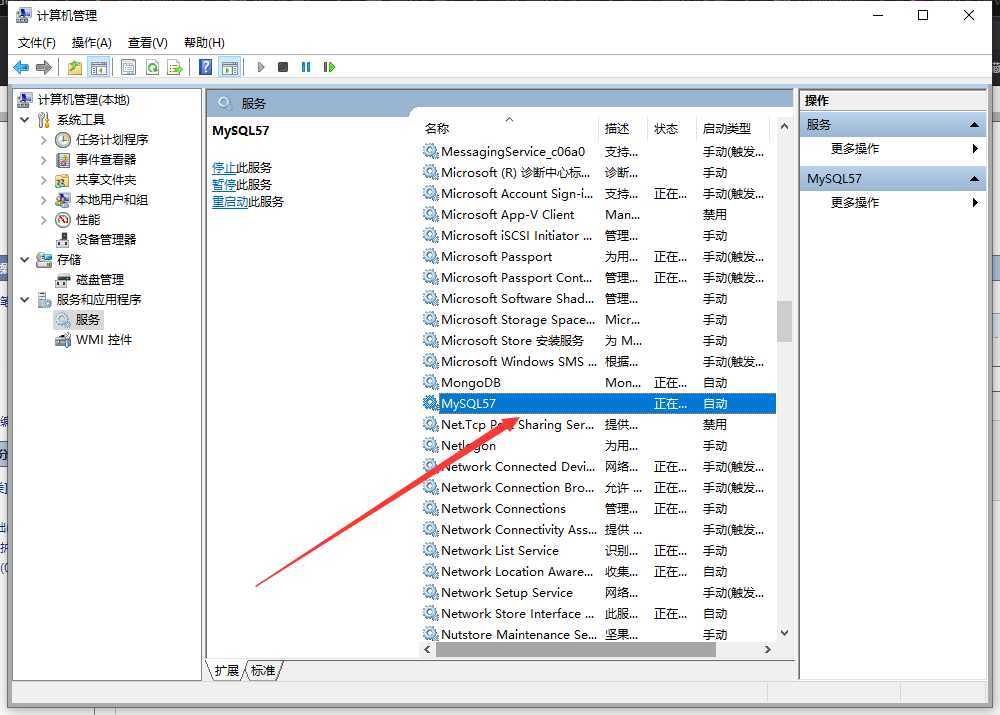This screenshot has height=715, width=1000.
Task: Select 计算机管理(本地) root node
Action: 84,100
